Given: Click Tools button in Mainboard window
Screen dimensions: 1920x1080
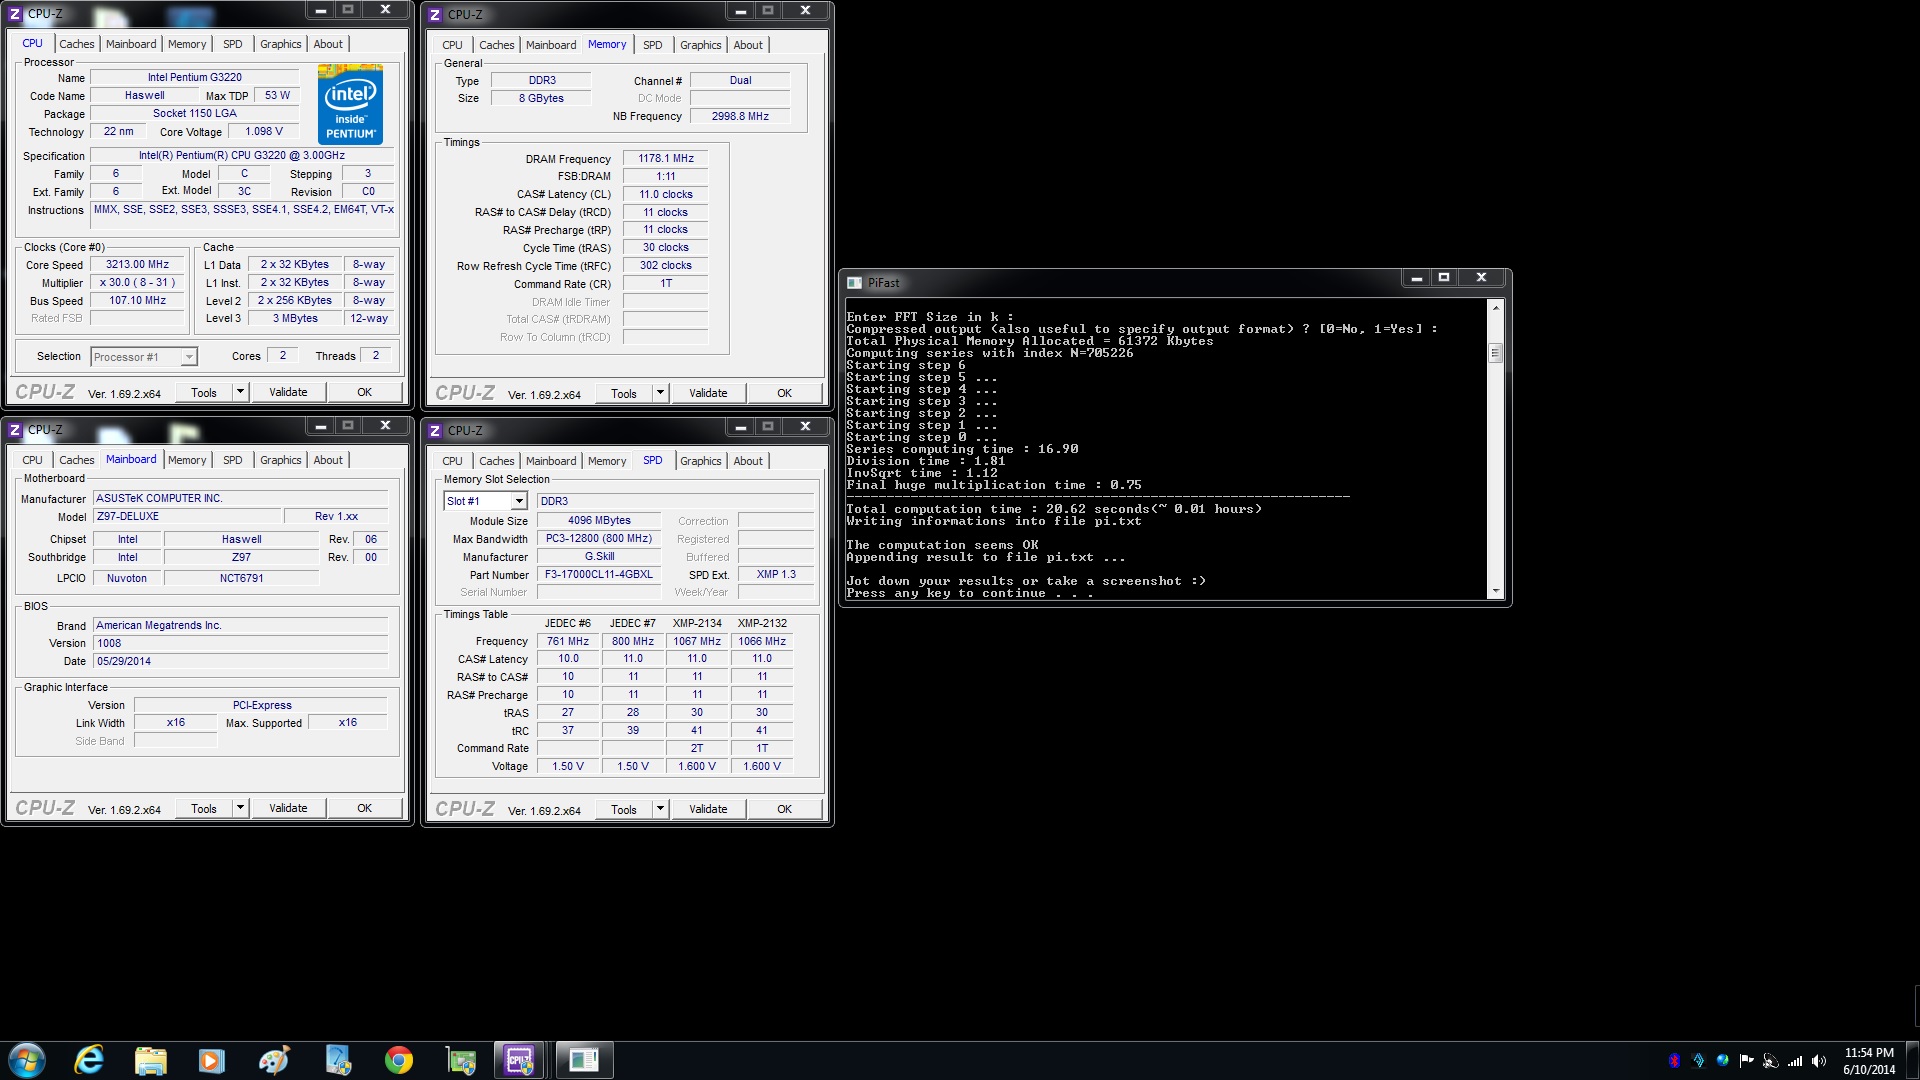Looking at the screenshot, I should pyautogui.click(x=204, y=808).
